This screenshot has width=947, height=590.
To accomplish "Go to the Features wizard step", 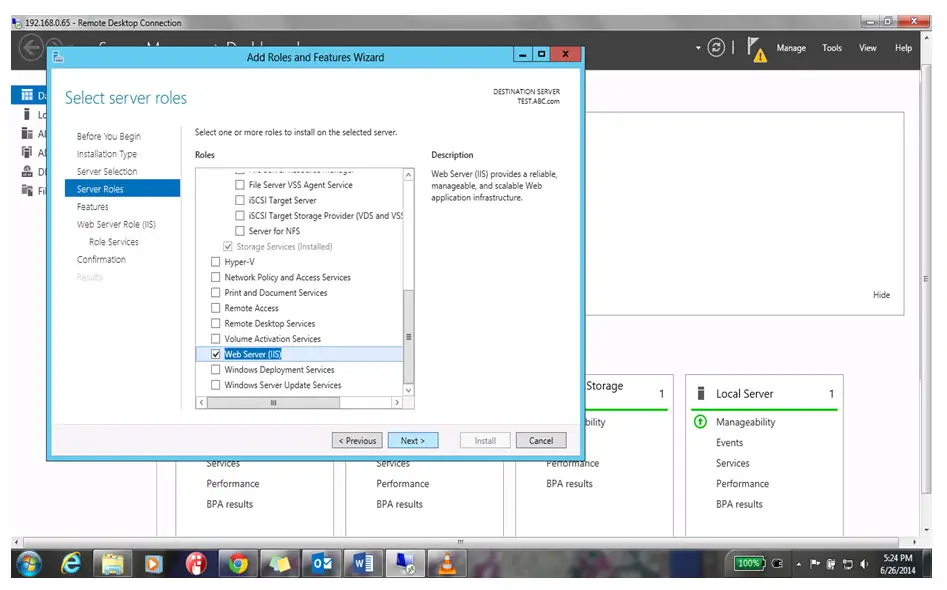I will coord(93,207).
